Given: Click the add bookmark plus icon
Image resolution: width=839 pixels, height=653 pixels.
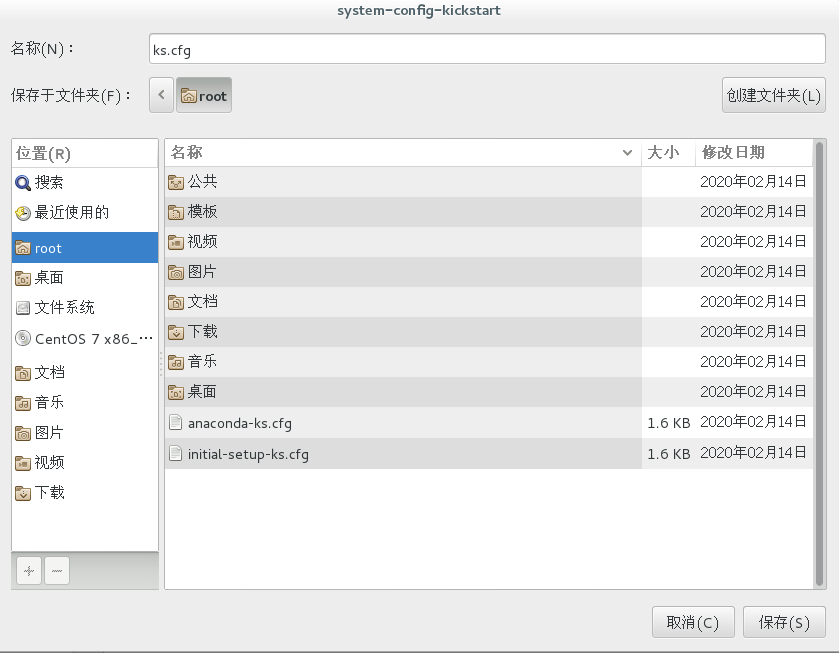Looking at the screenshot, I should 29,571.
